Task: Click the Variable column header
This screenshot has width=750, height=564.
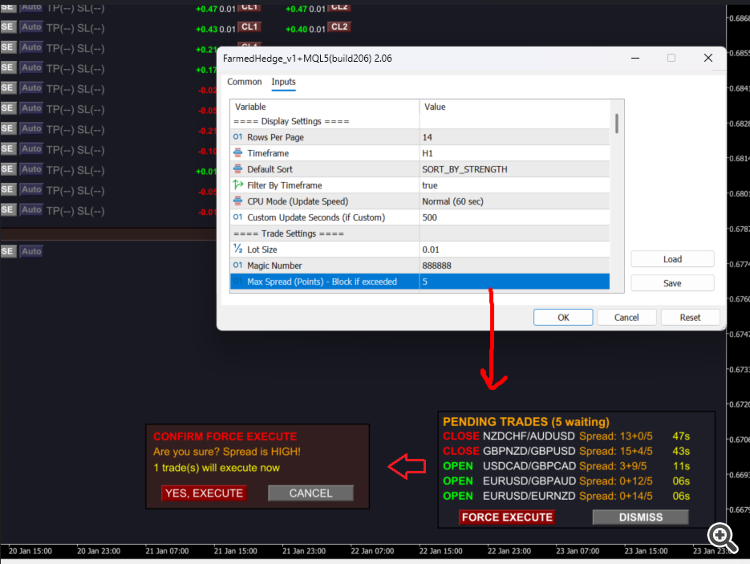Action: click(x=325, y=107)
